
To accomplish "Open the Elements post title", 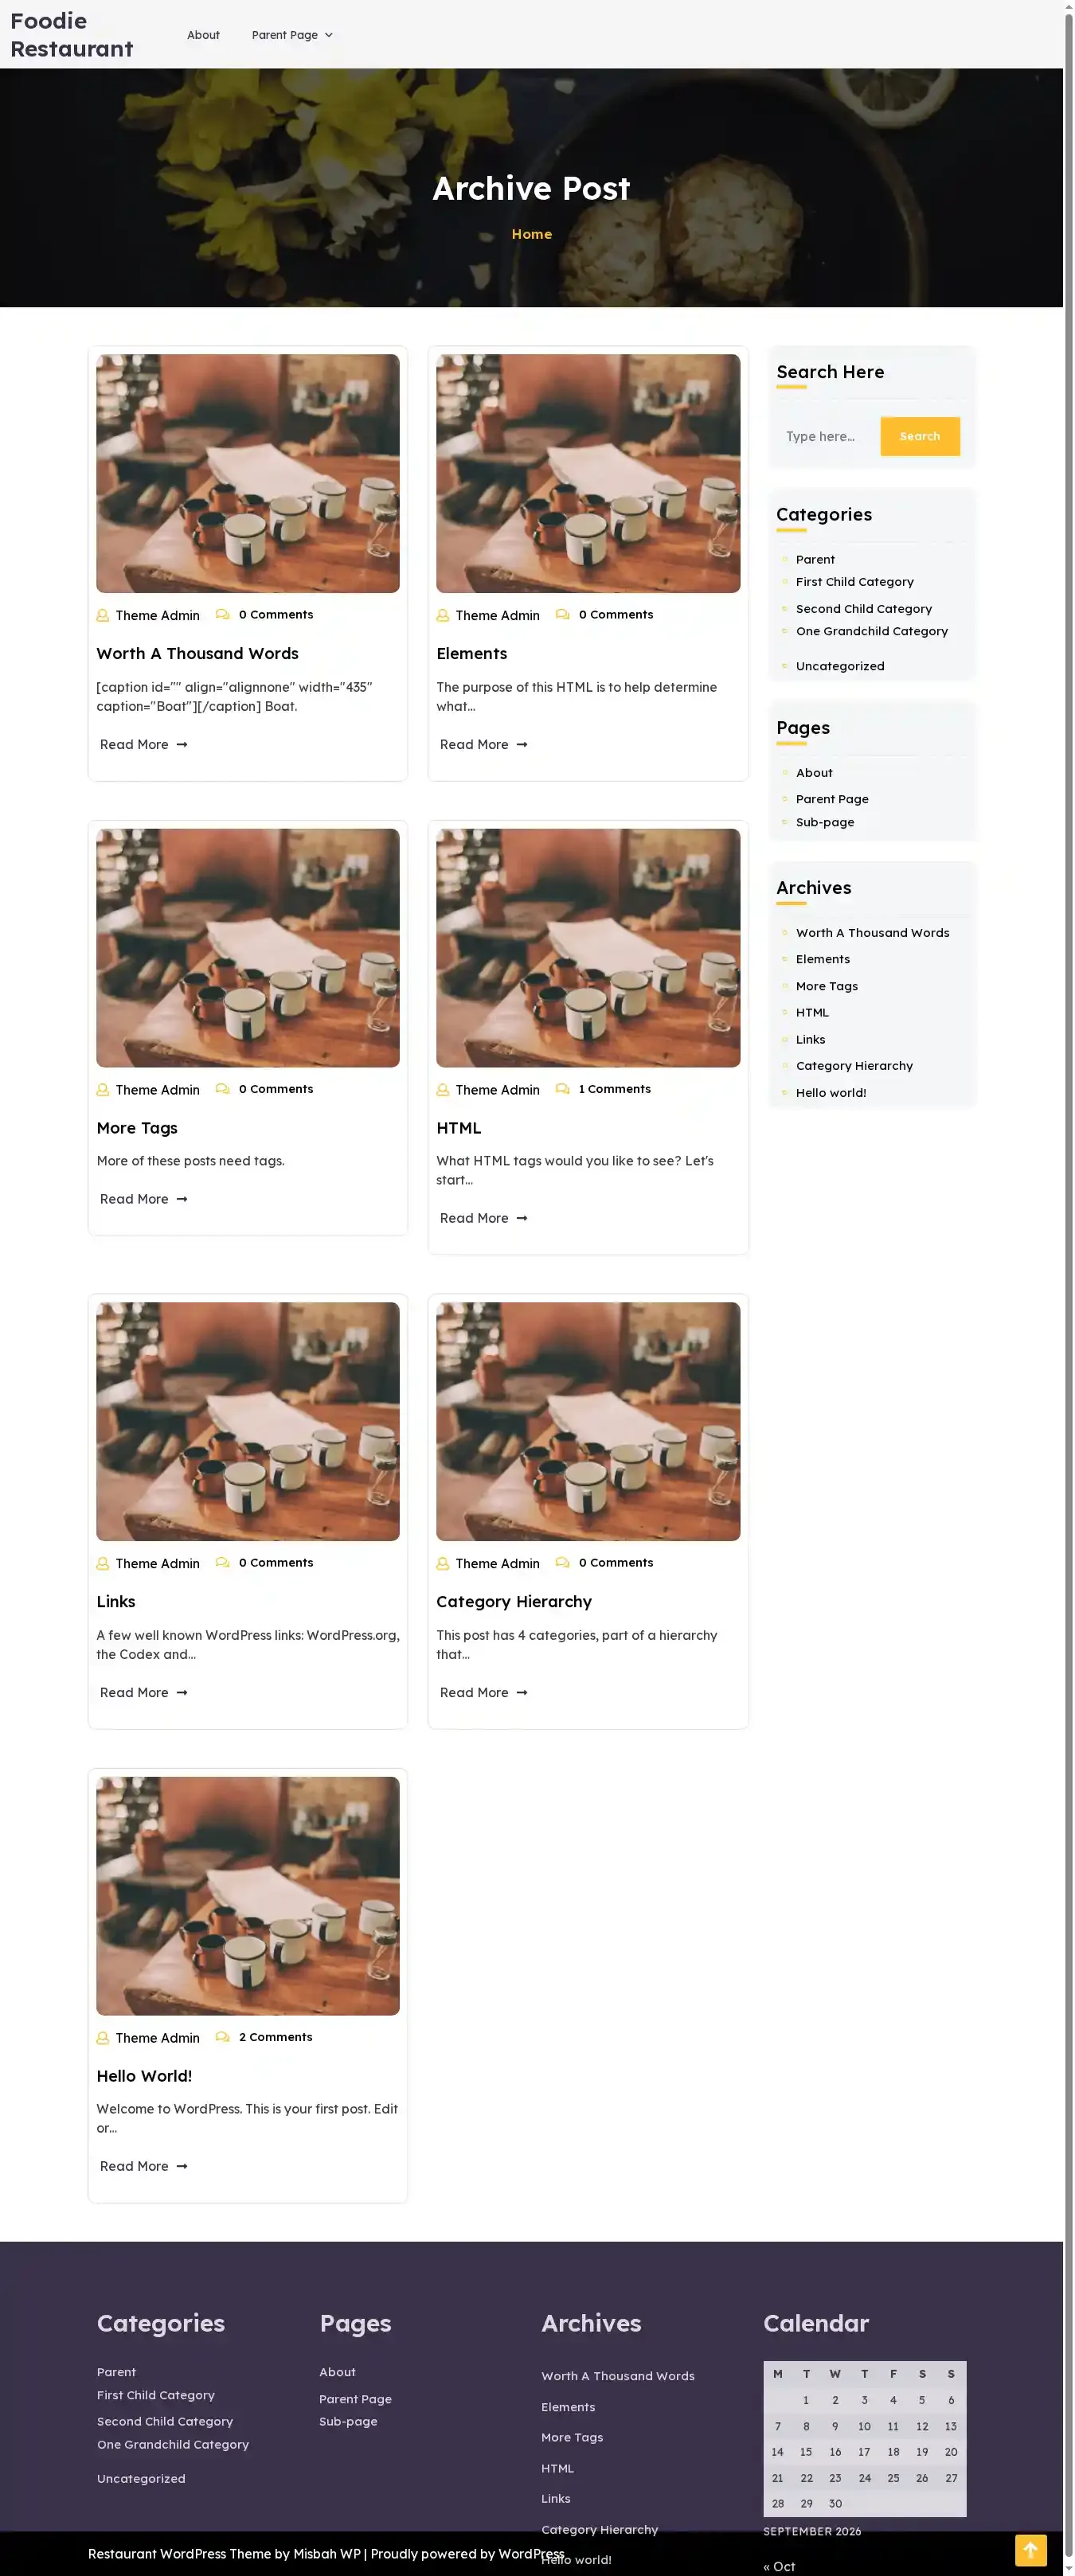I will click(471, 653).
